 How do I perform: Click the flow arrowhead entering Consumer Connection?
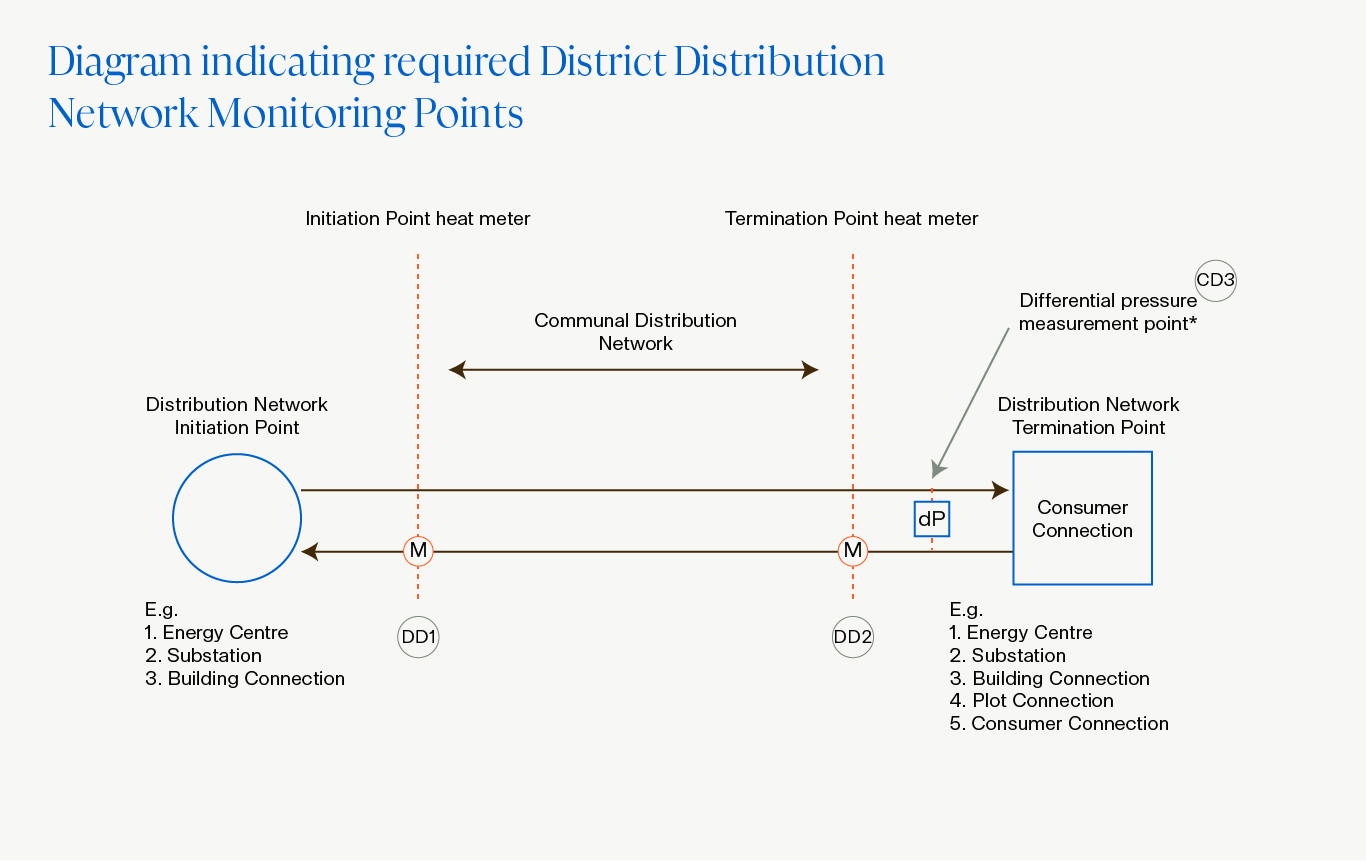pos(1000,490)
